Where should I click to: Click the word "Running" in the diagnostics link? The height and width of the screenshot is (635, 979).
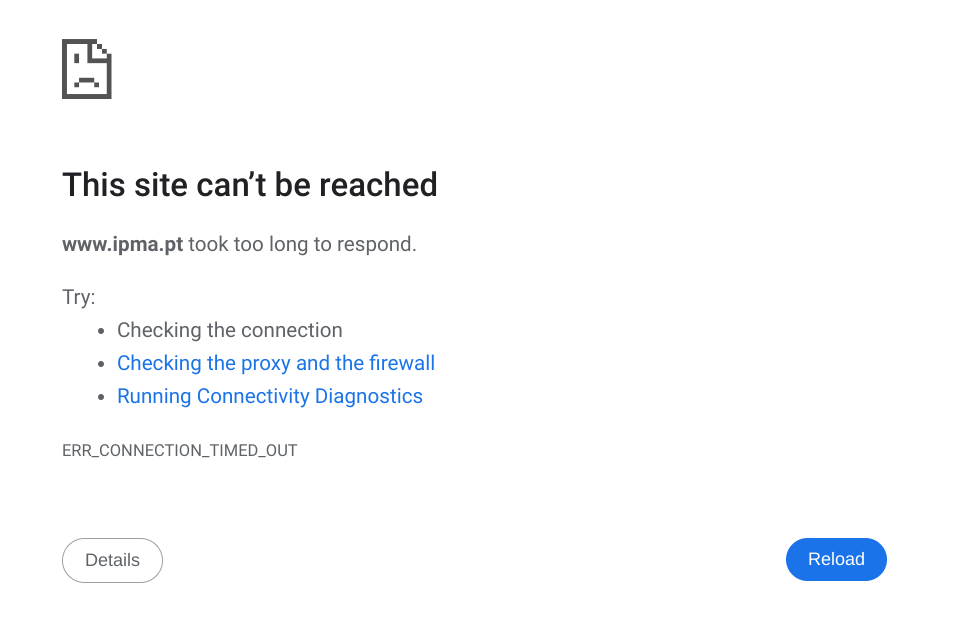(154, 396)
